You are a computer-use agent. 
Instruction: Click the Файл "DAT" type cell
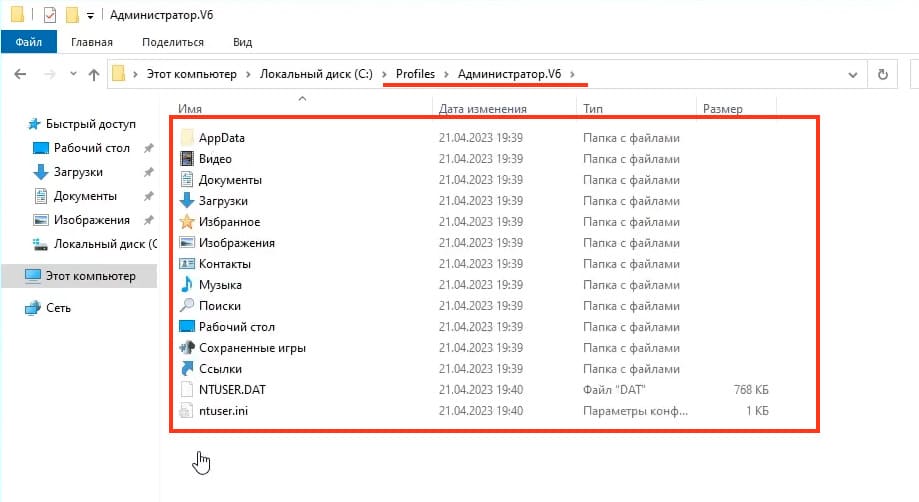click(614, 390)
